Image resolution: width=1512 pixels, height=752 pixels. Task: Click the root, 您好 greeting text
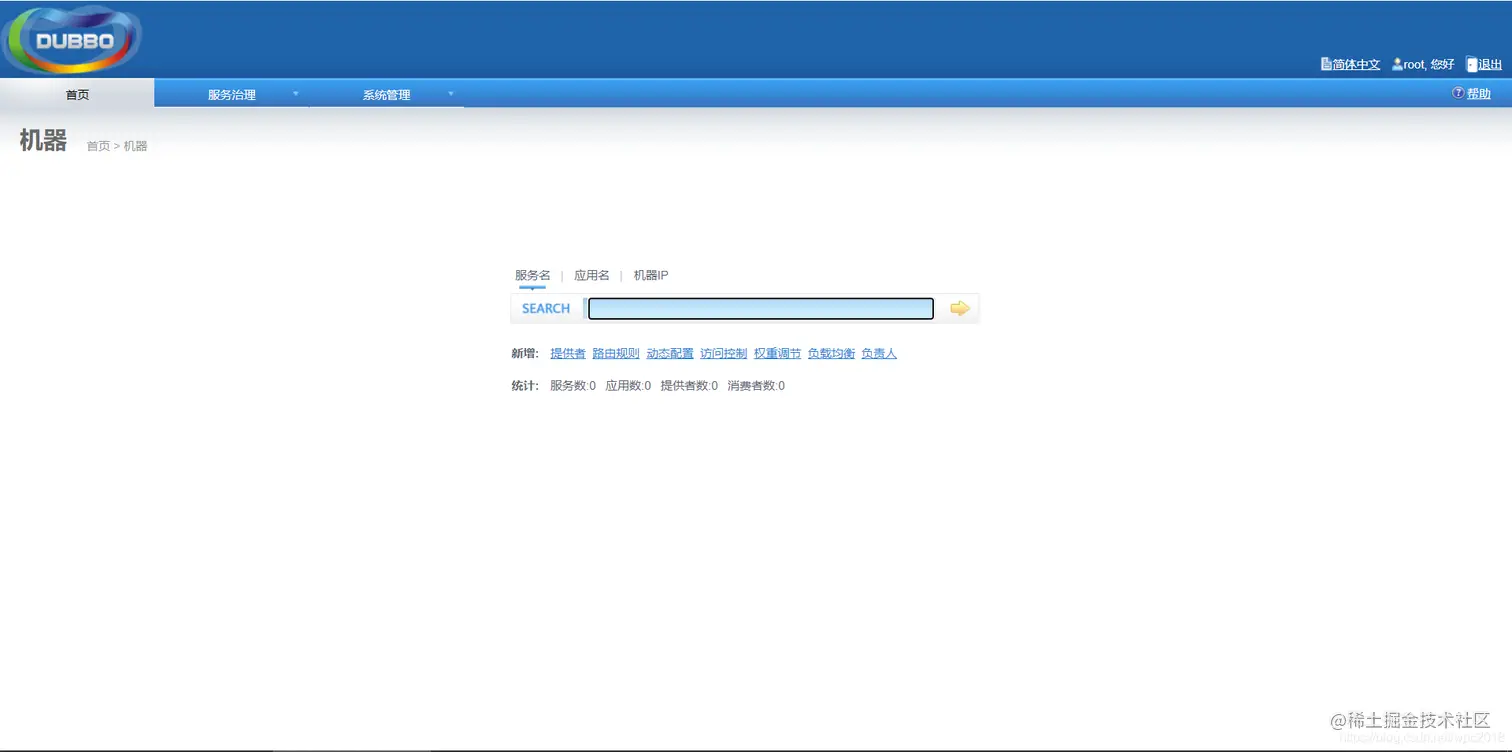1429,64
